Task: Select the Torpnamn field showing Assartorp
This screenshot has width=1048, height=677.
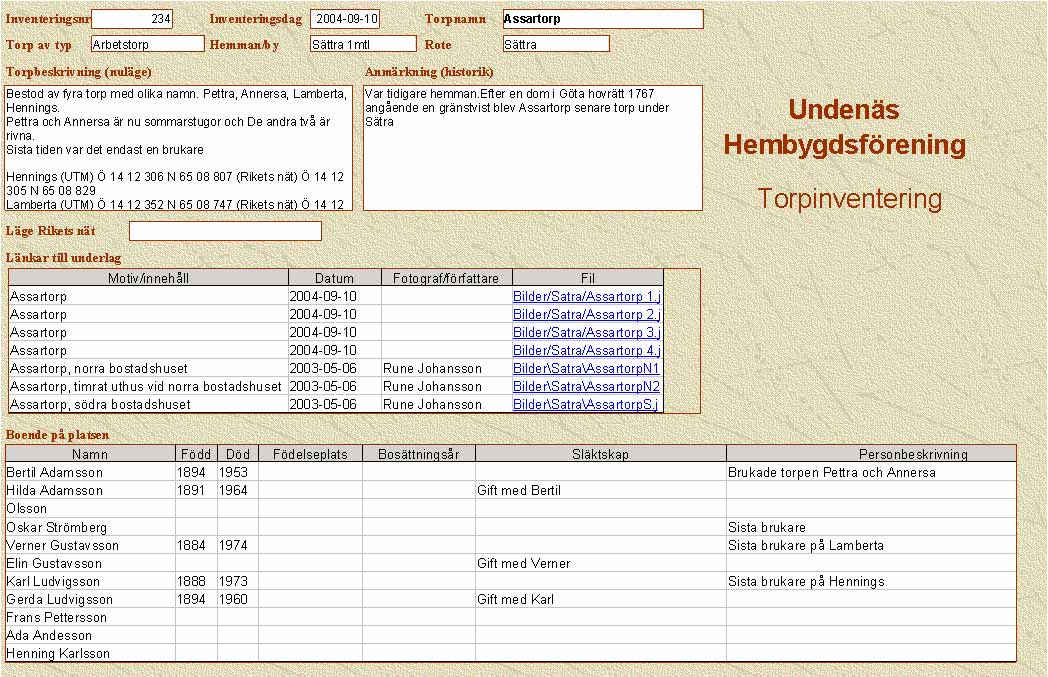Action: 601,19
